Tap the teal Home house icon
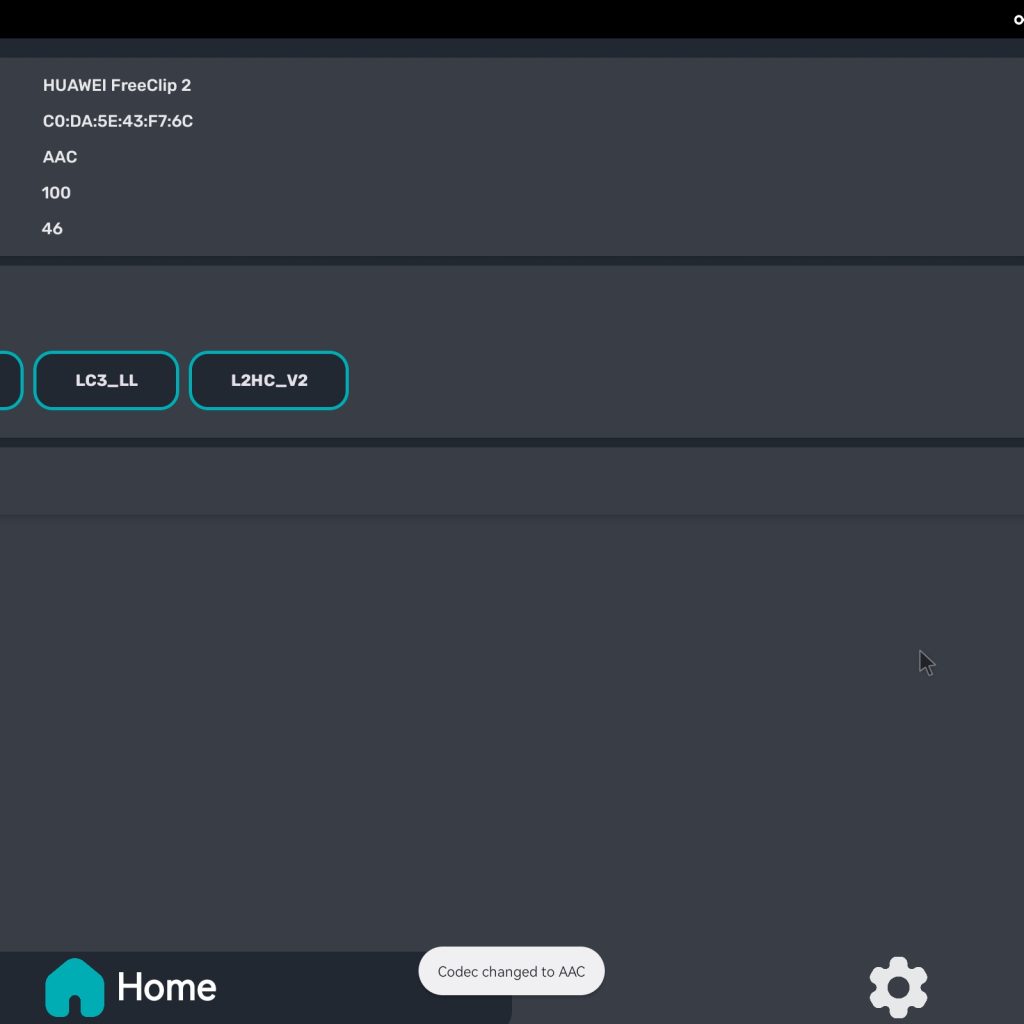Screen dimensions: 1024x1024 74,987
